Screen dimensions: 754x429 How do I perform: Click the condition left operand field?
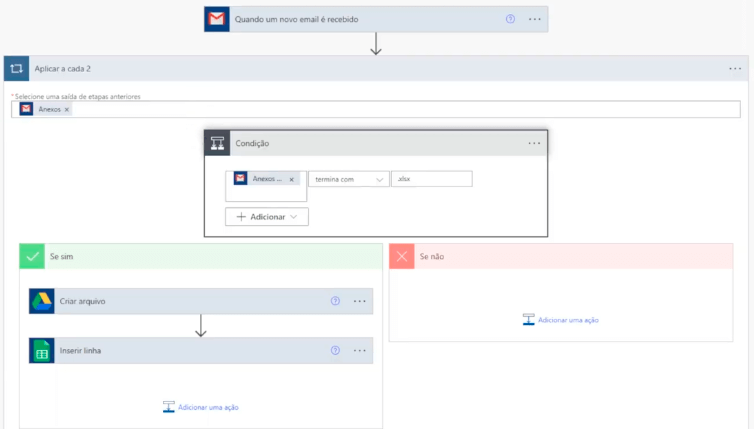(x=266, y=186)
